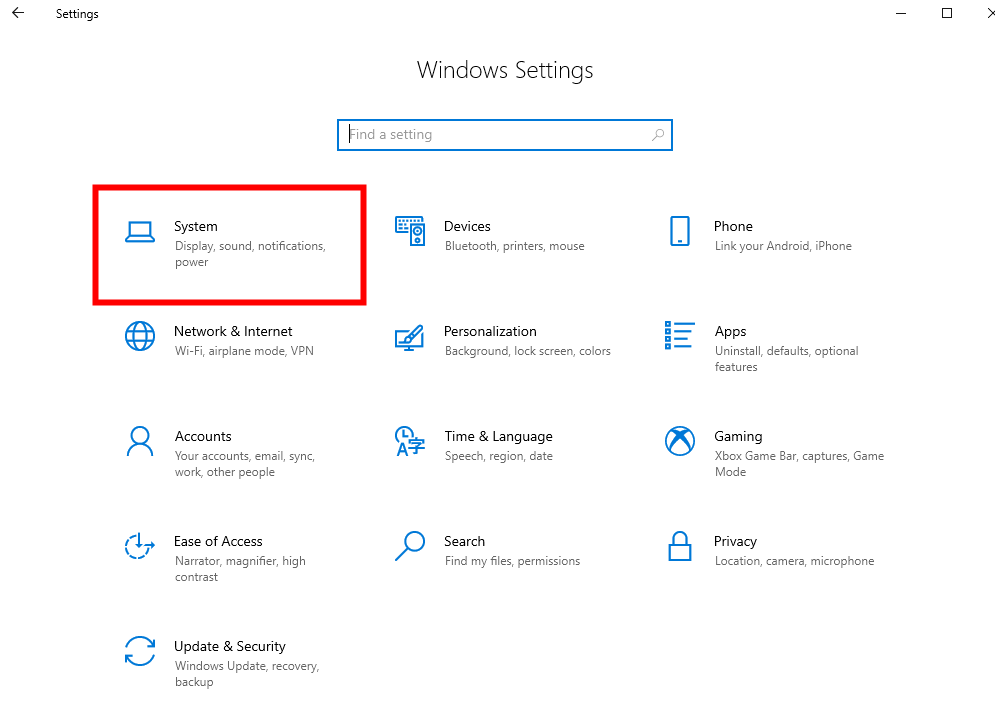The height and width of the screenshot is (715, 995).
Task: Click the Network & Internet globe icon
Action: pos(140,336)
